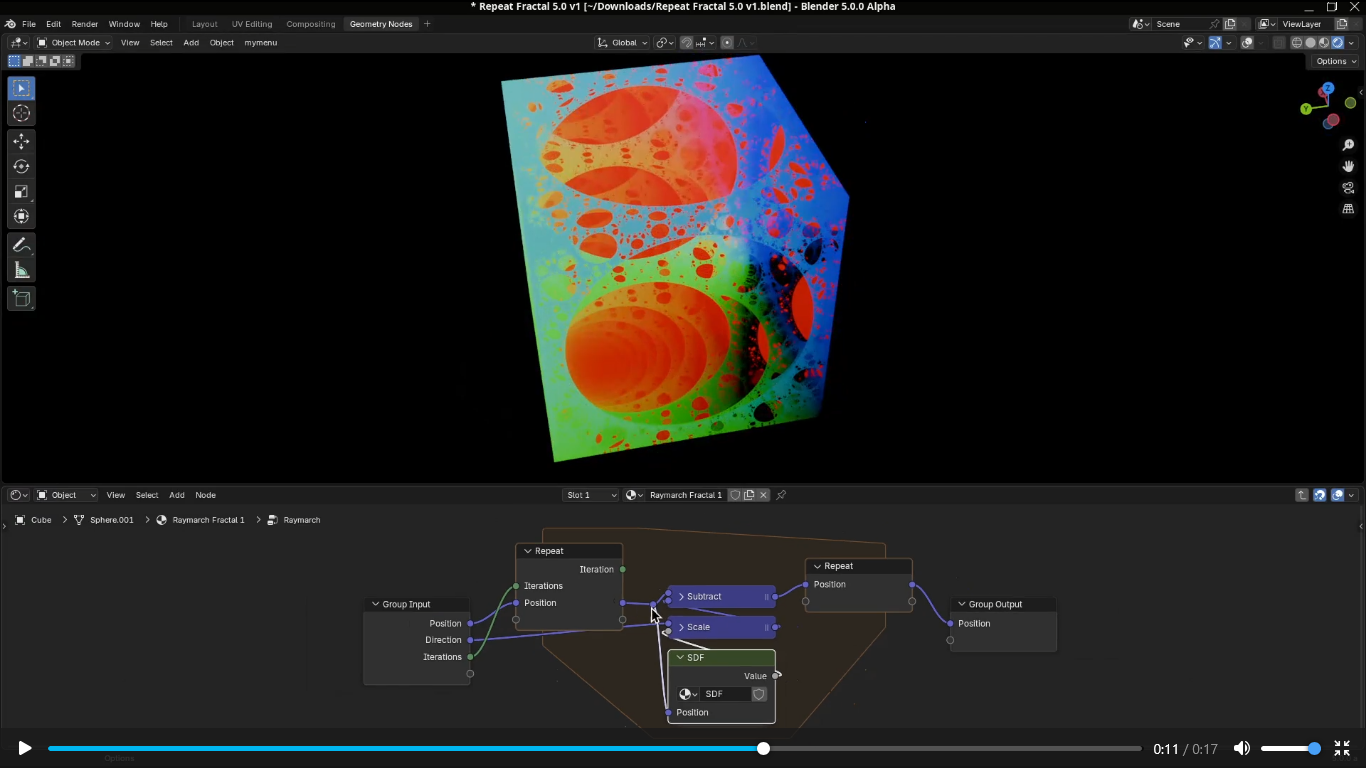Select the Add Cube tool
Screen dimensions: 1366x768
21,298
